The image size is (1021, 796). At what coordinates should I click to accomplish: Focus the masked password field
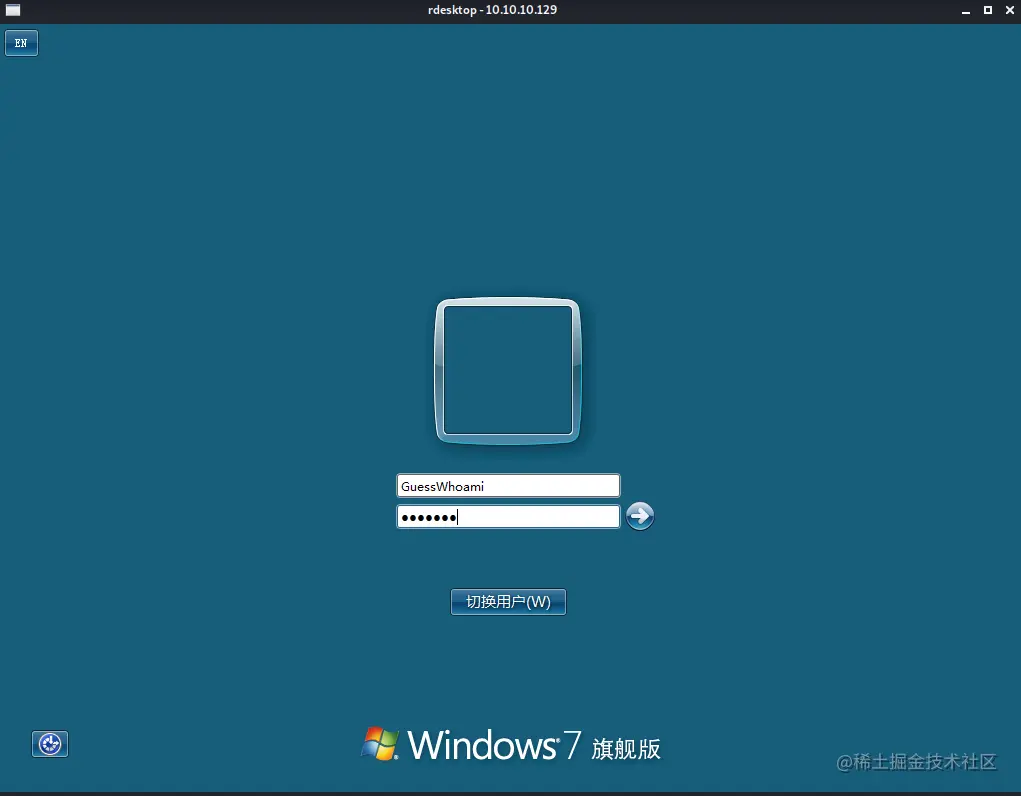(x=509, y=517)
